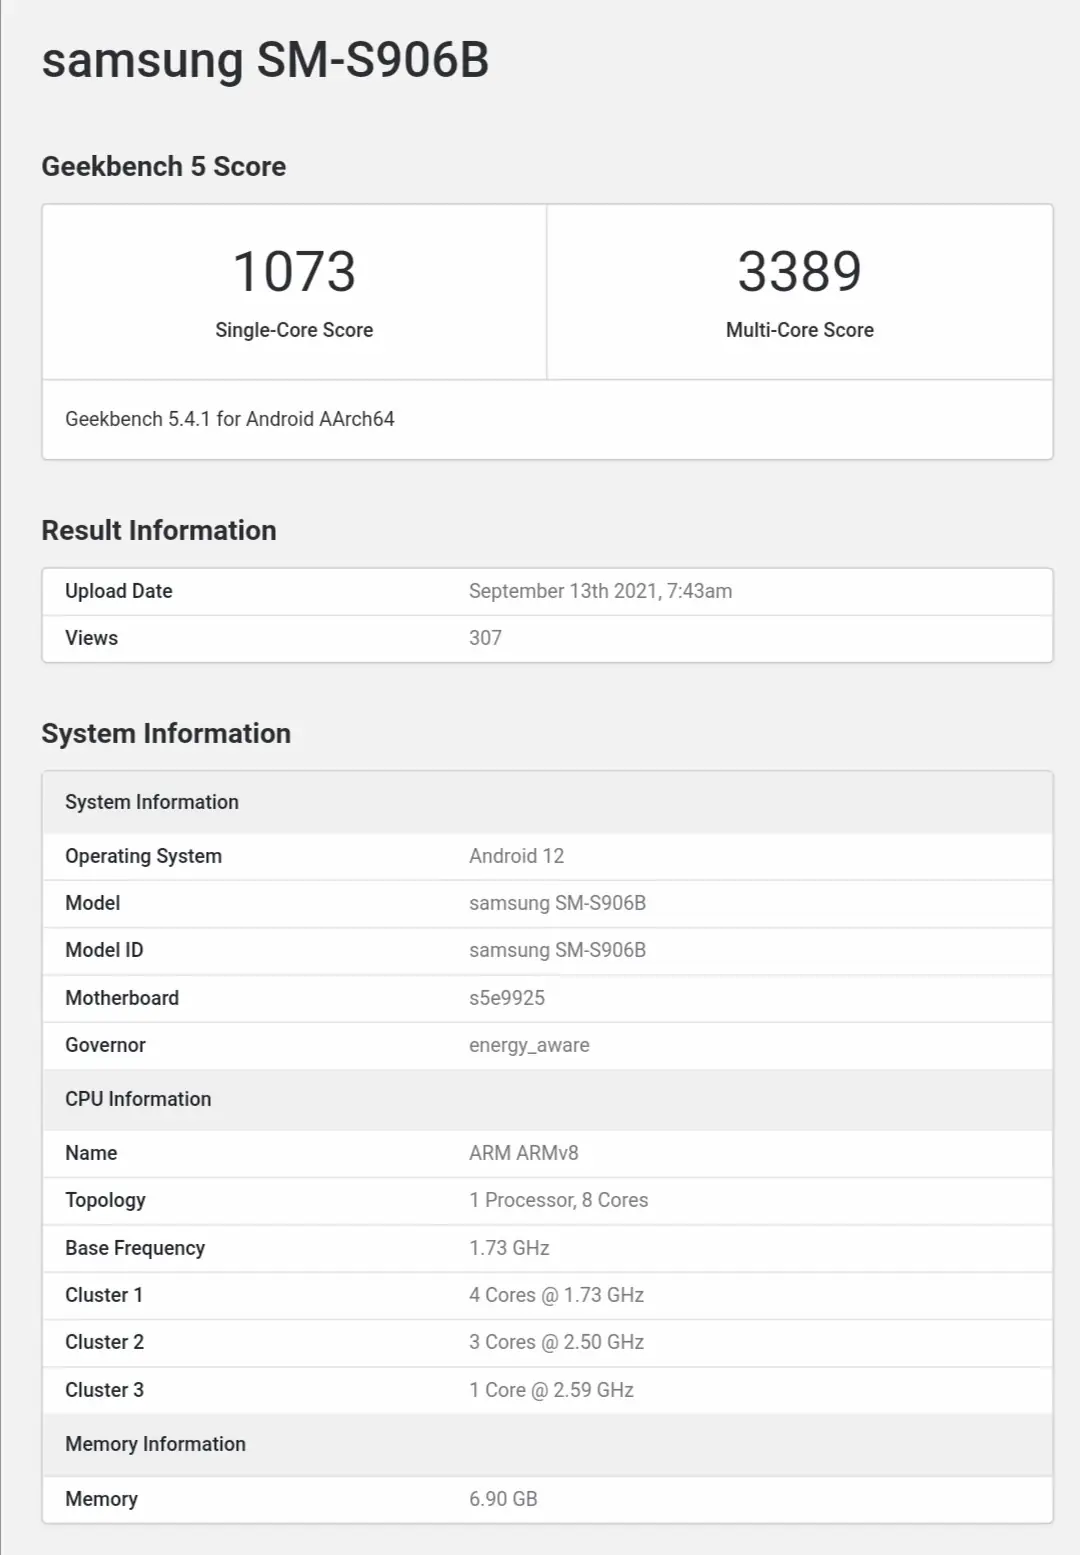Viewport: 1080px width, 1555px height.
Task: Click the Governor row label
Action: 106,1045
